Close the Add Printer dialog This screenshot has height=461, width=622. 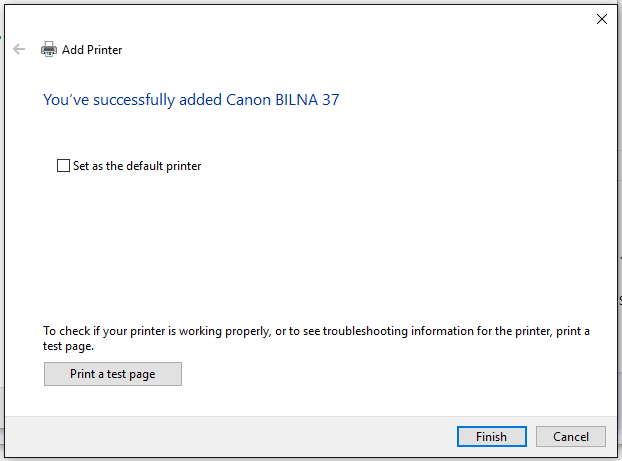pos(601,19)
